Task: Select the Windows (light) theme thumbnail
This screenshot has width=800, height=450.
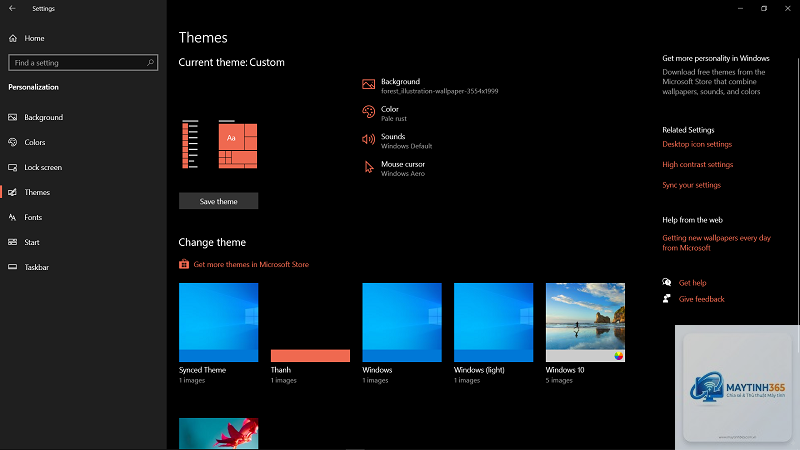Action: [493, 322]
